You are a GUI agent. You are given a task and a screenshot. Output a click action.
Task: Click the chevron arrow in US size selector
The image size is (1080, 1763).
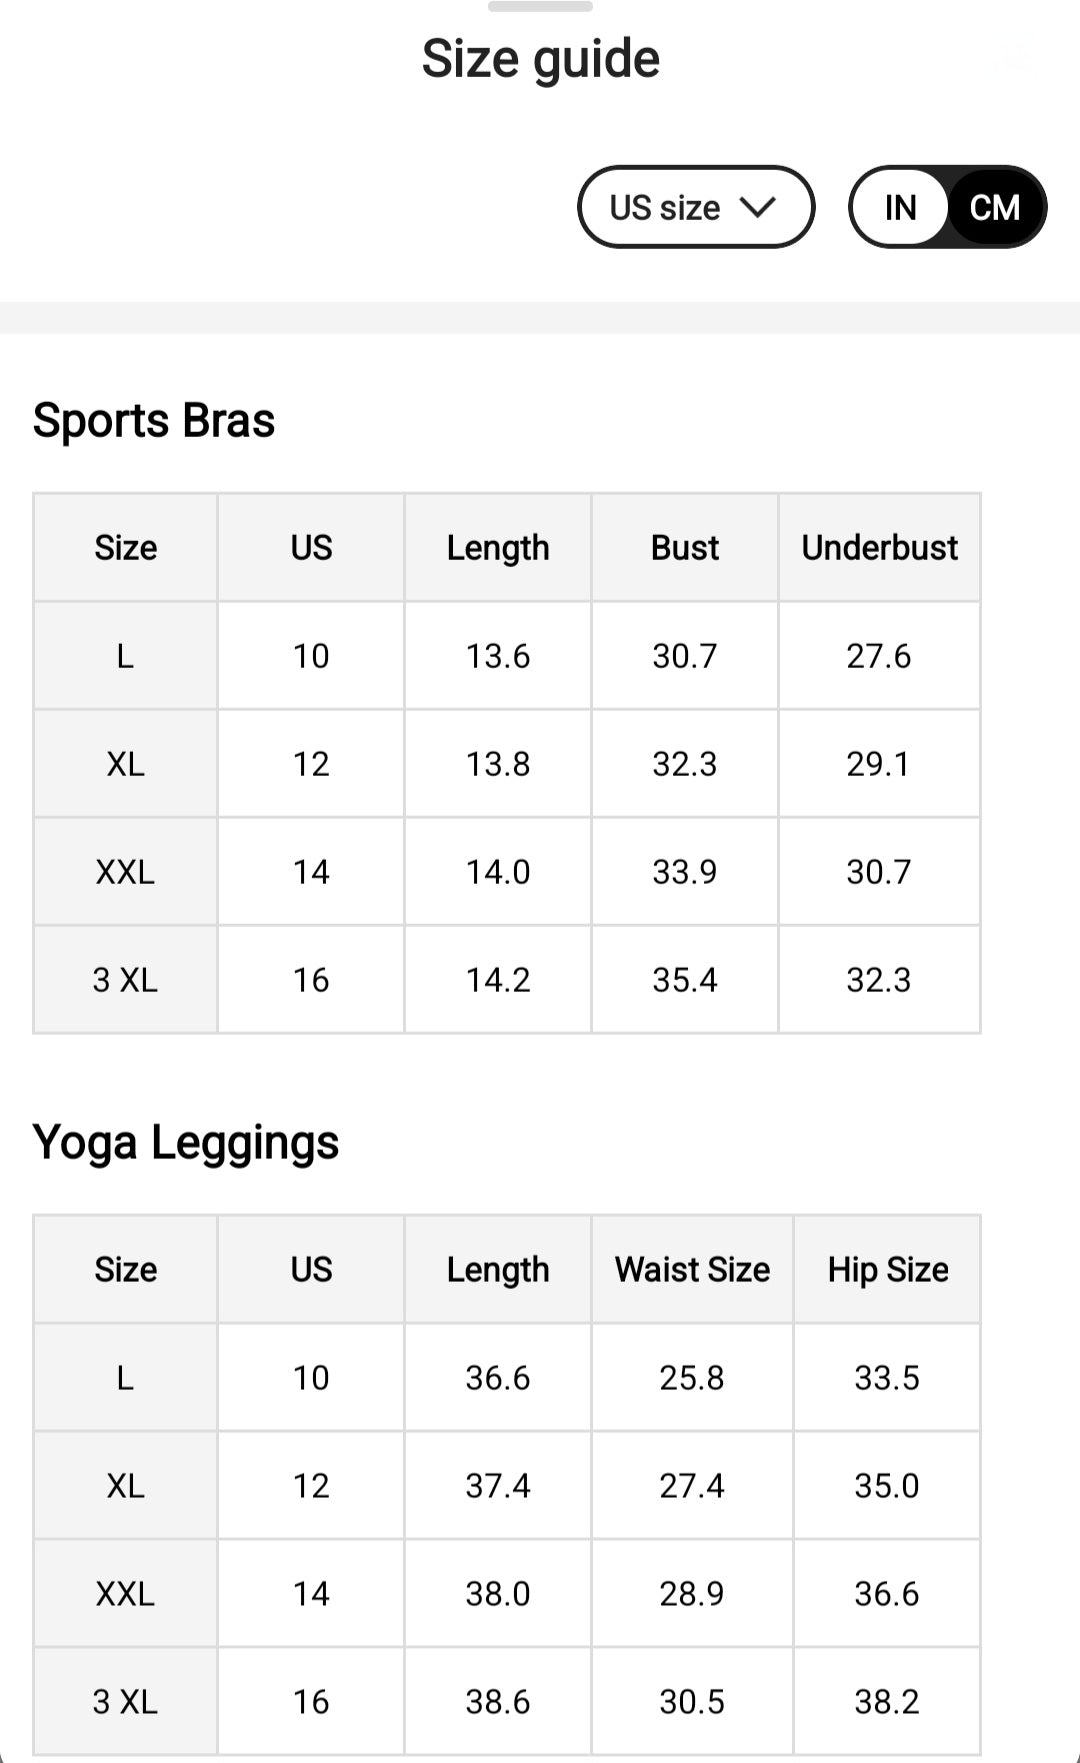(757, 207)
